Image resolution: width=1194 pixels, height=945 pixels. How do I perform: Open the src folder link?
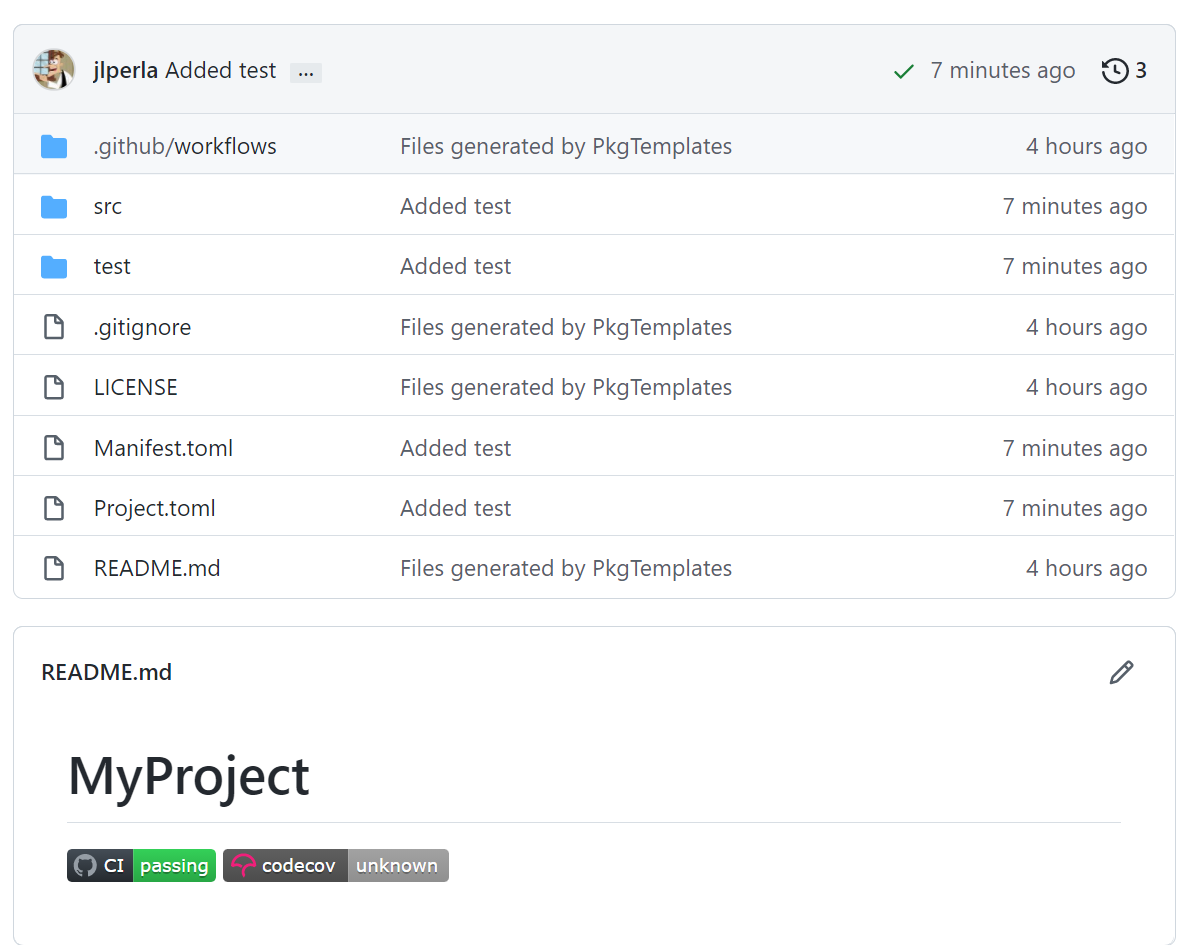108,207
